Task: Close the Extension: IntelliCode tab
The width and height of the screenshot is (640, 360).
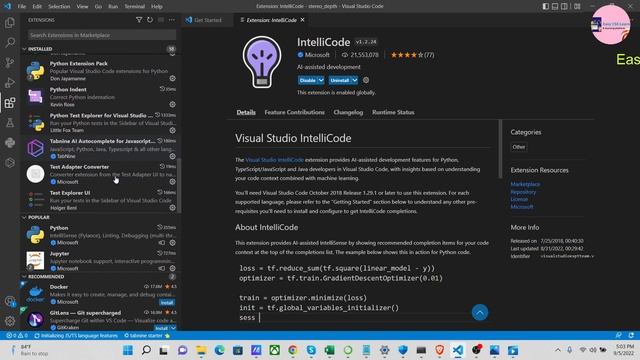Action: [302, 20]
